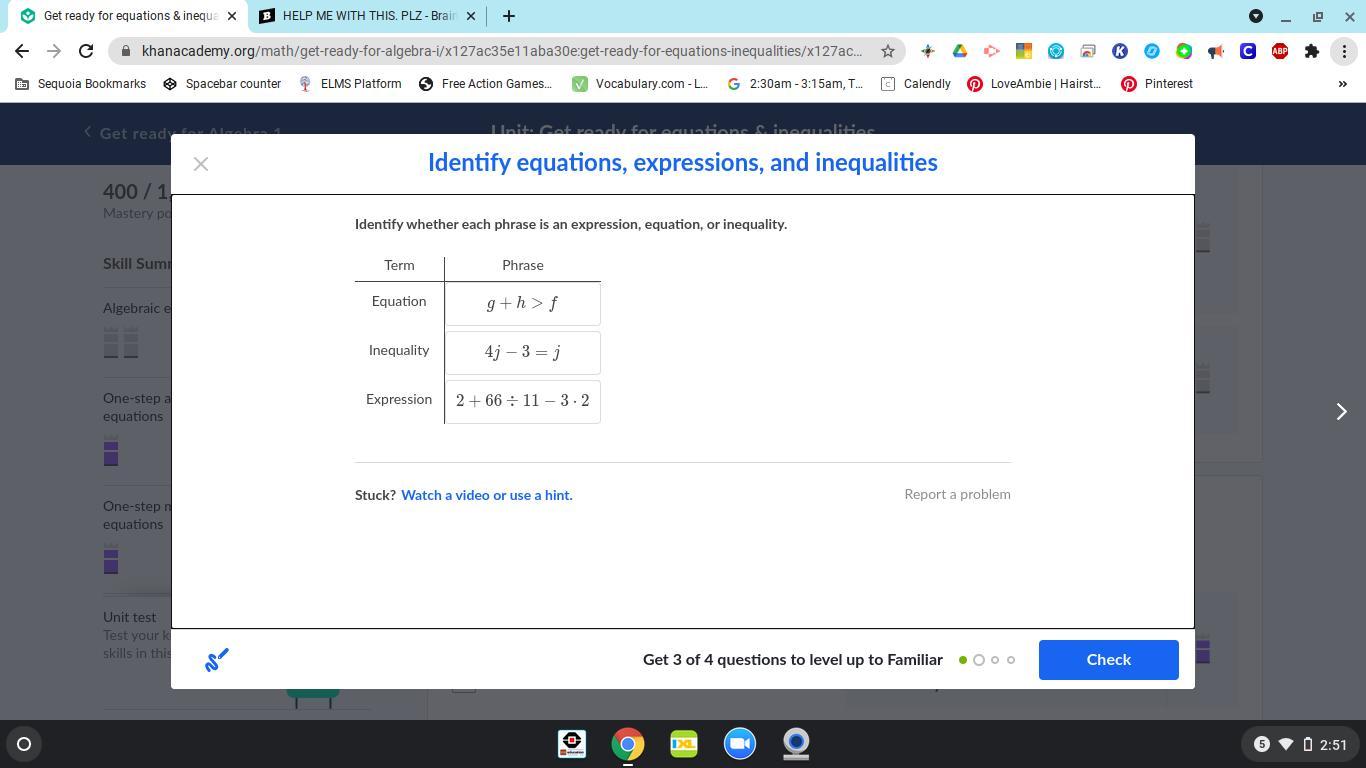
Task: Open the megaphone extension icon
Action: (1215, 51)
